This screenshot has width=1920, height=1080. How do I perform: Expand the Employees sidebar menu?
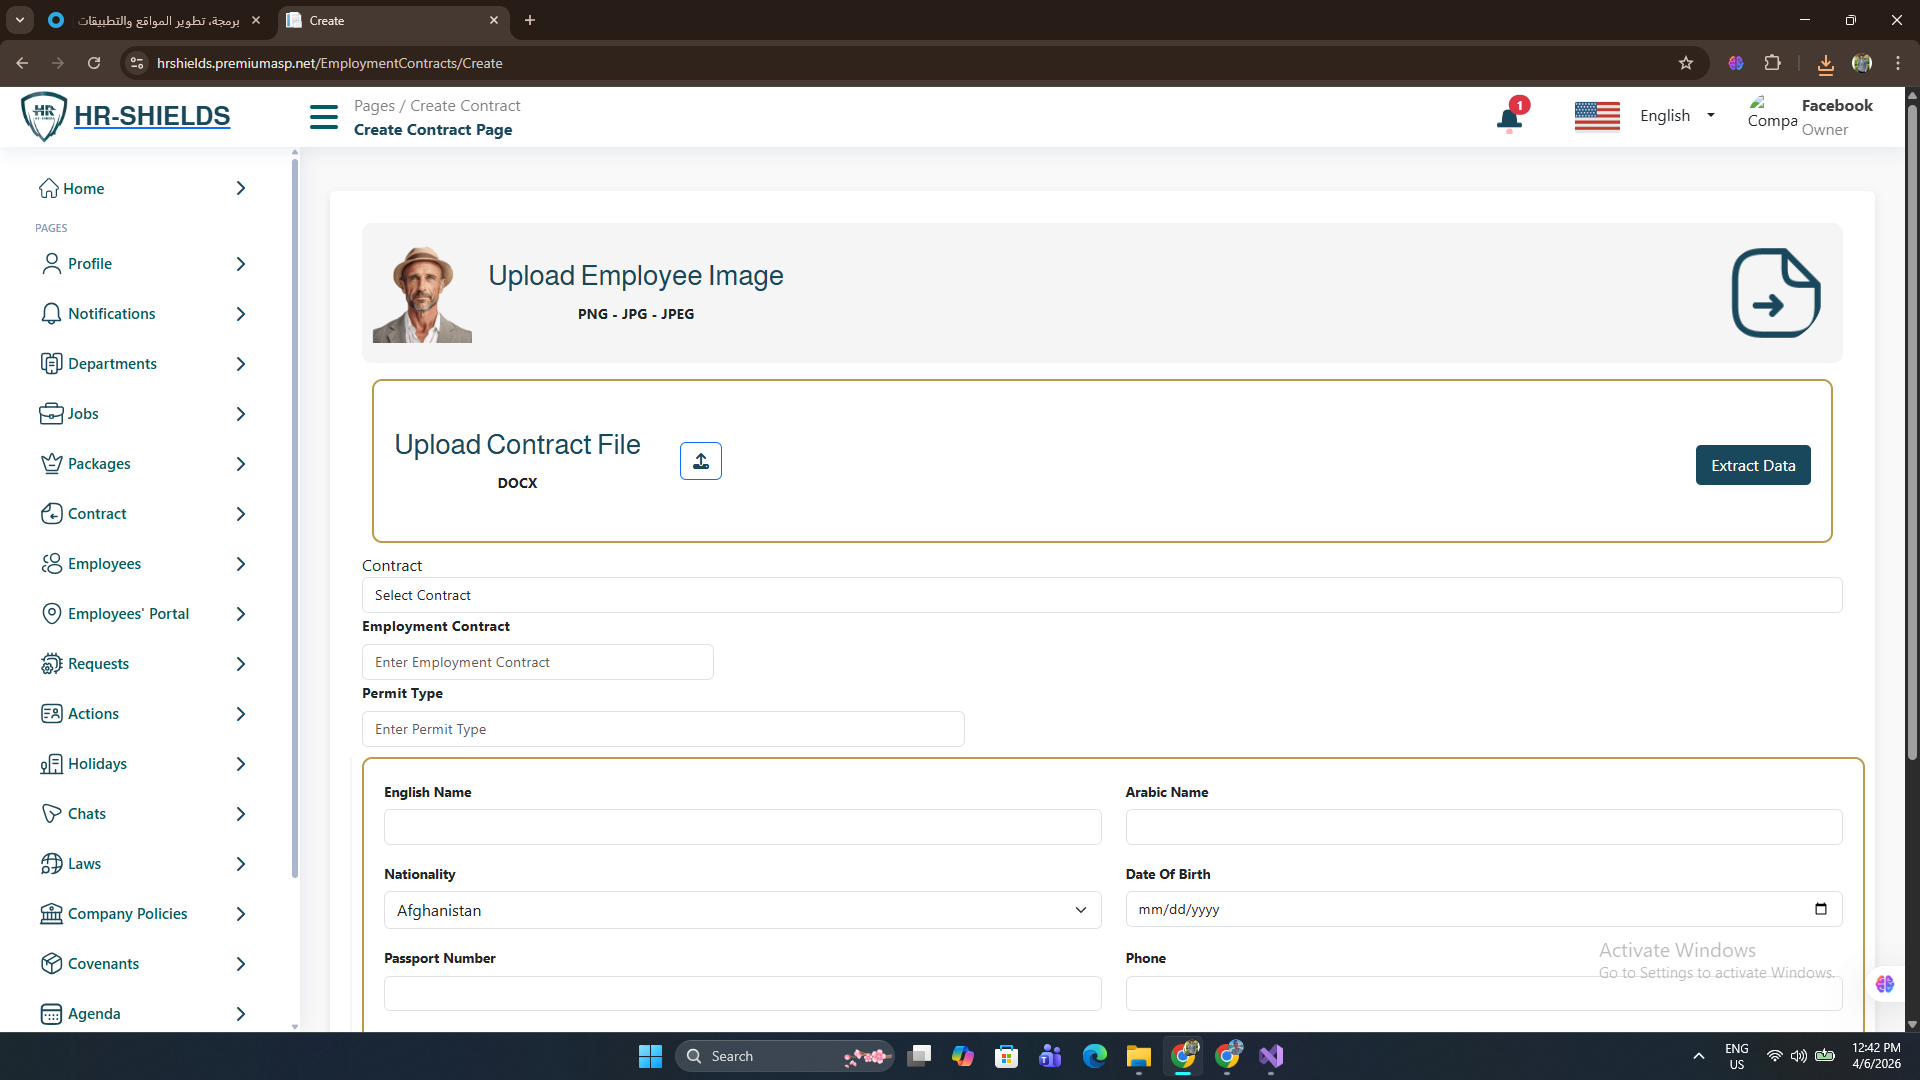104,564
